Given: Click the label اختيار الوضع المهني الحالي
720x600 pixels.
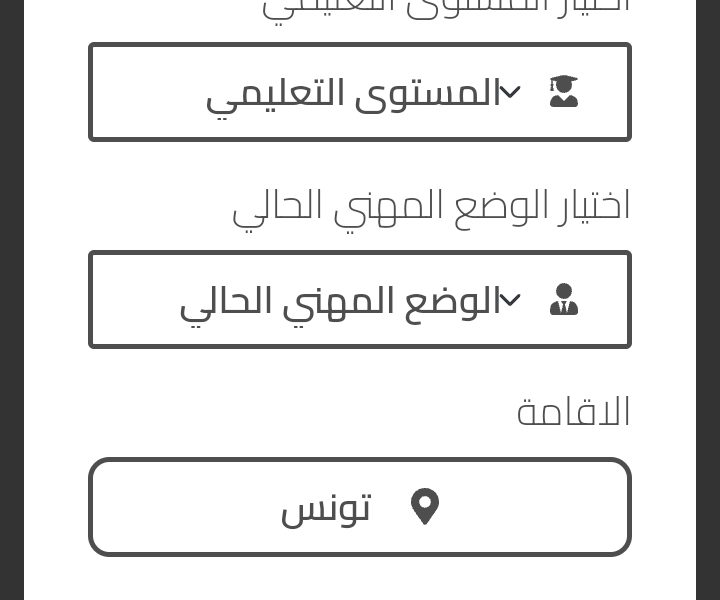Looking at the screenshot, I should [431, 209].
